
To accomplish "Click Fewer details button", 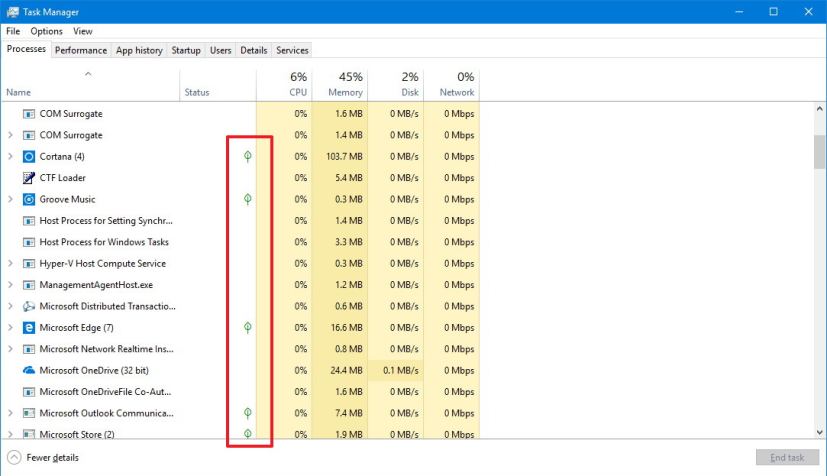I will (43, 458).
